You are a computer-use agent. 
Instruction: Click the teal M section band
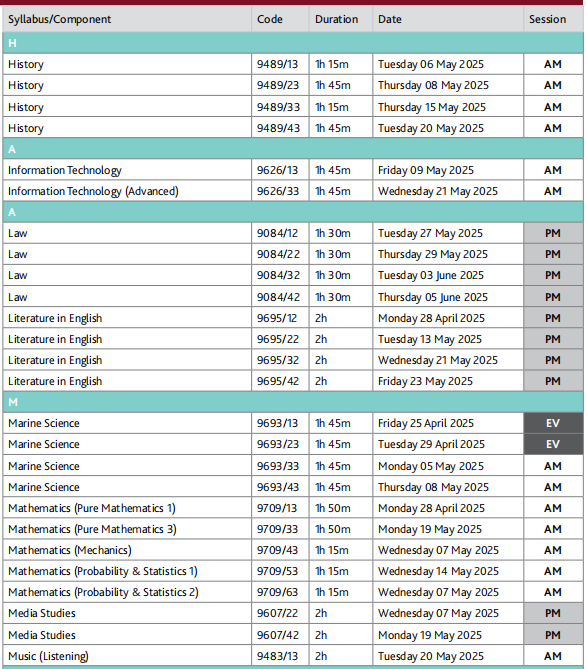coord(293,402)
